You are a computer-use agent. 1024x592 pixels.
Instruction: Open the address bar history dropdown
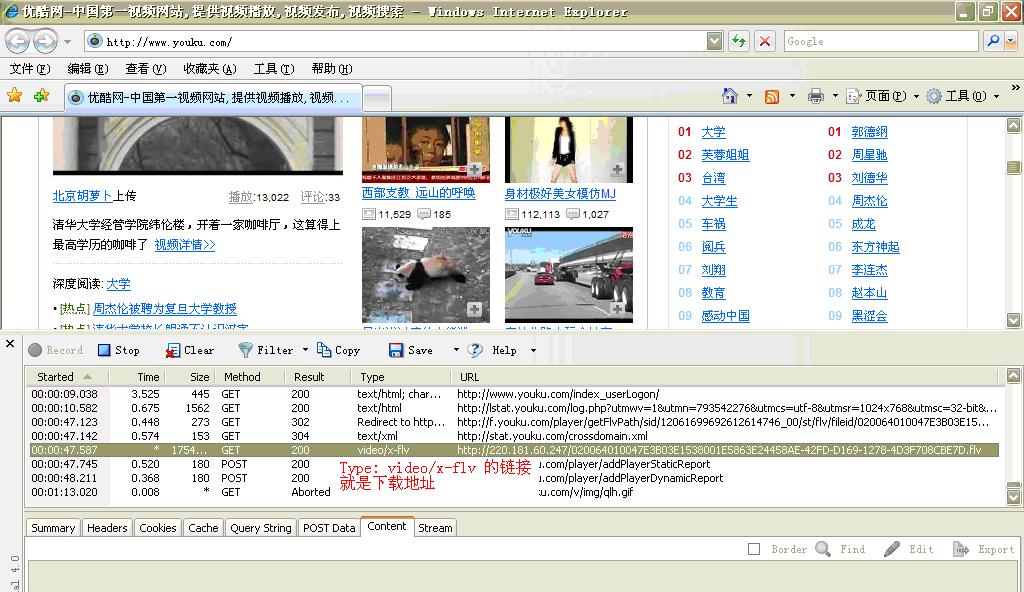point(714,41)
